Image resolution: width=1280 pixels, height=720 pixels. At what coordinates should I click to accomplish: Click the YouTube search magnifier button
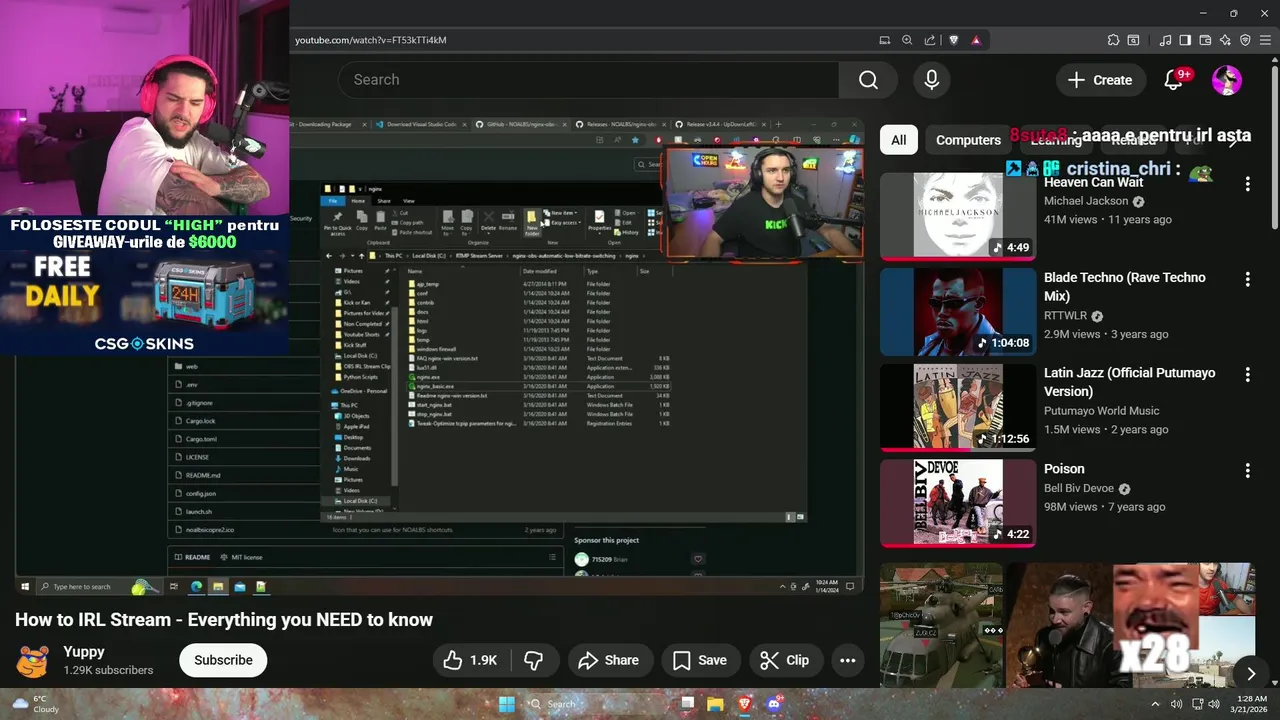868,80
